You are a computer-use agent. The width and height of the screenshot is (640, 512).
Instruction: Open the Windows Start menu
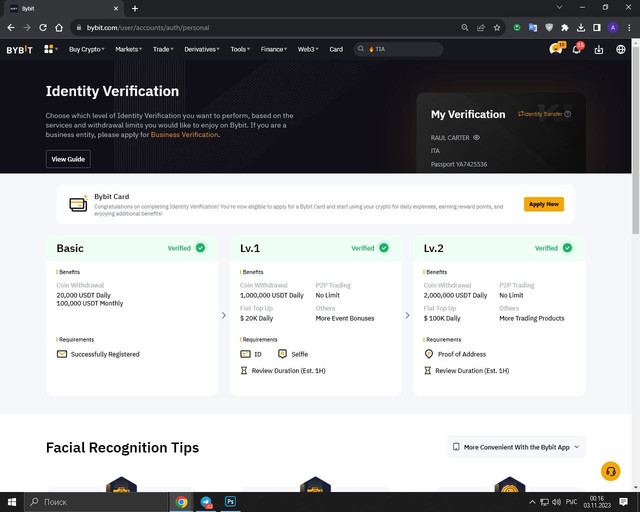11,502
